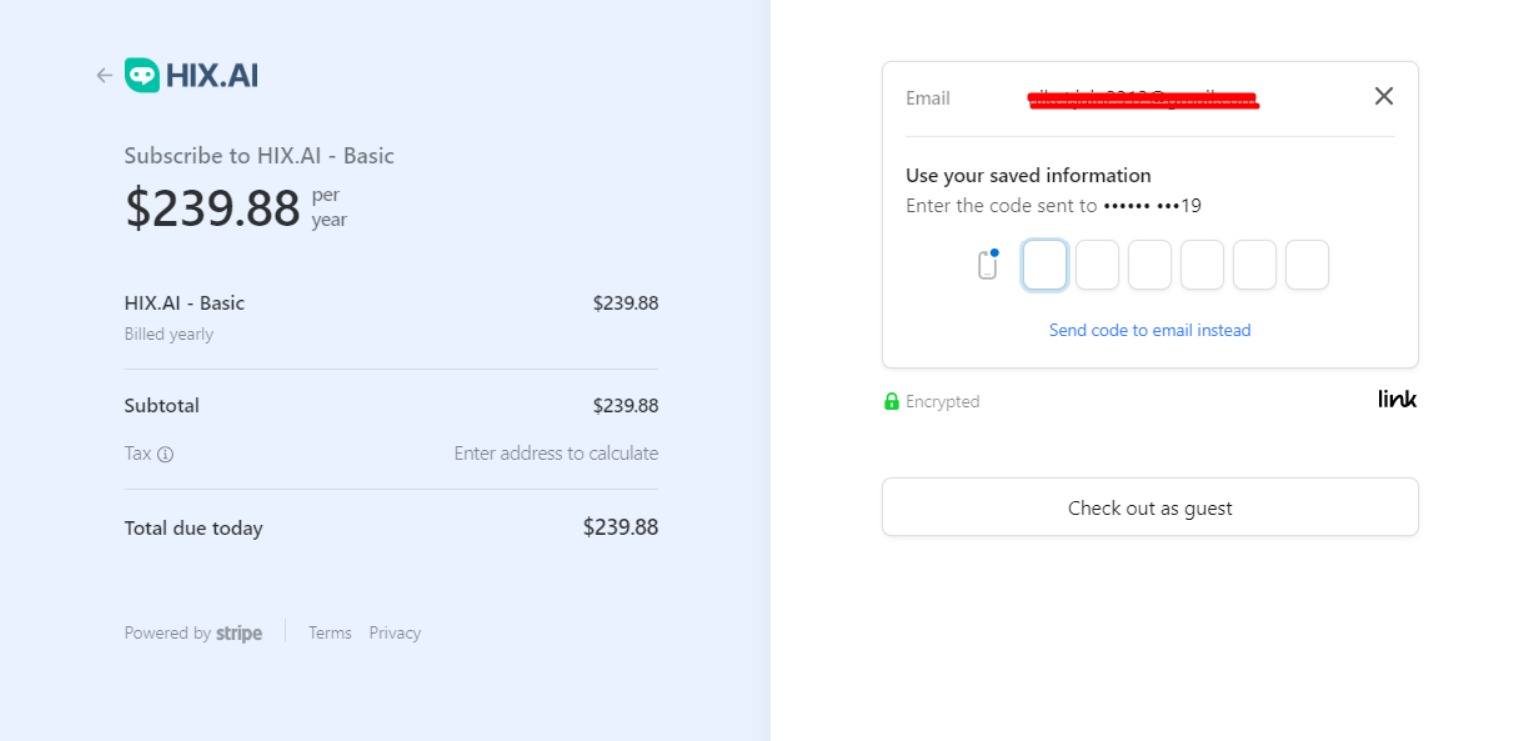
Task: Click the Stripe logo in footer
Action: (239, 633)
